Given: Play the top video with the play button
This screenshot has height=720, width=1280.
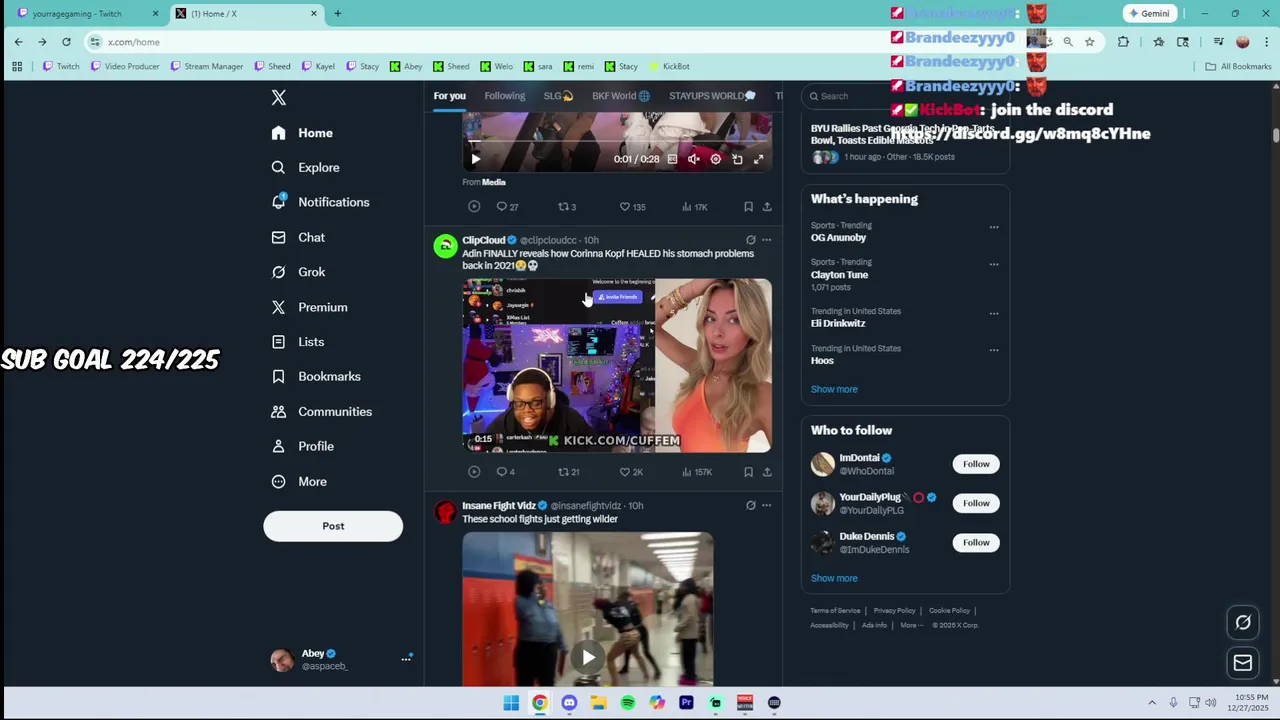Looking at the screenshot, I should pos(475,159).
